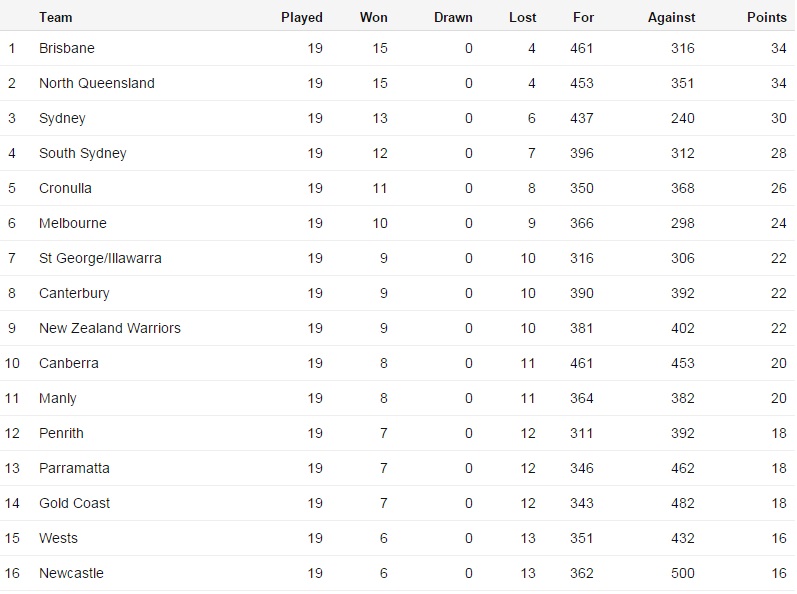Click the Lost column header
This screenshot has width=797, height=594.
pyautogui.click(x=522, y=17)
